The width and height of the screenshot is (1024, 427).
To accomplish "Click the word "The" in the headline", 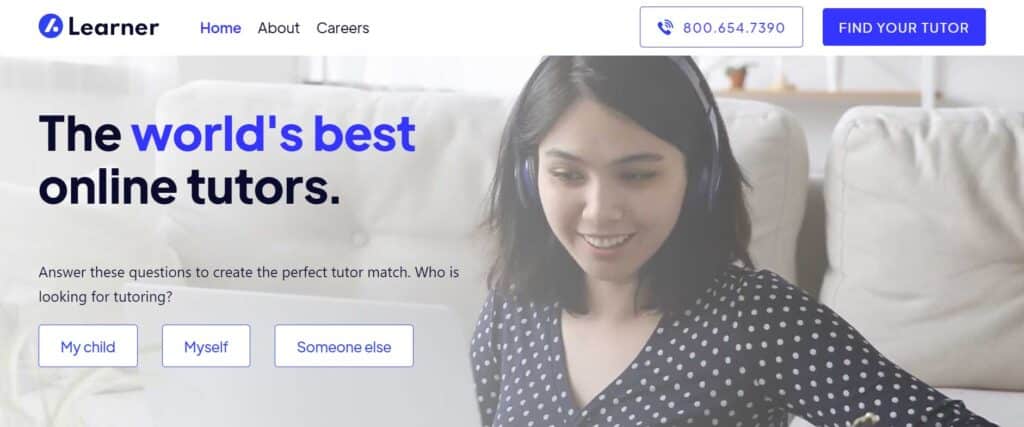I will 80,133.
